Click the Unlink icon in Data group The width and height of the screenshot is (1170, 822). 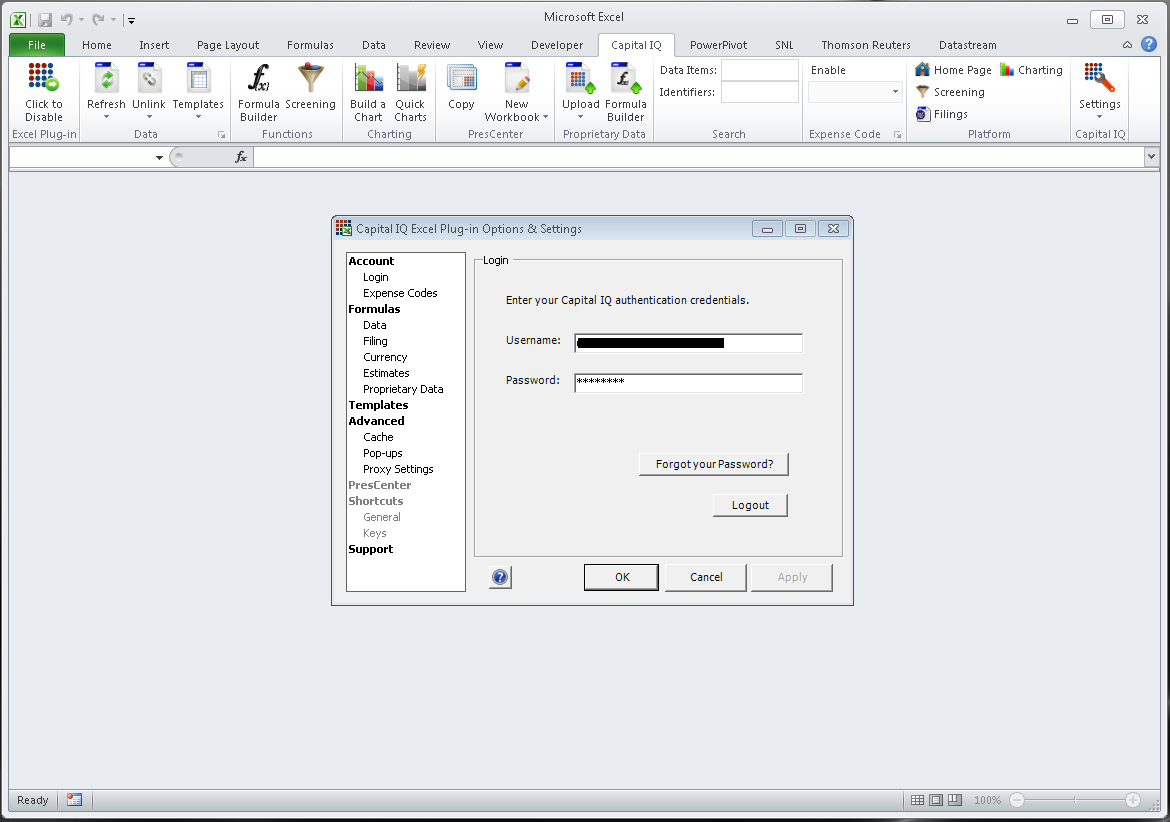pos(149,78)
